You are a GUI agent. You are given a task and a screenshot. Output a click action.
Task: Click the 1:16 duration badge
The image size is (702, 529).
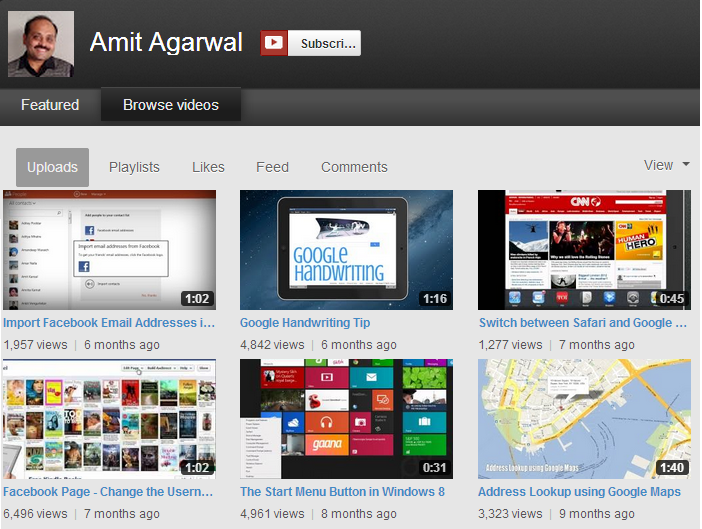click(x=435, y=299)
